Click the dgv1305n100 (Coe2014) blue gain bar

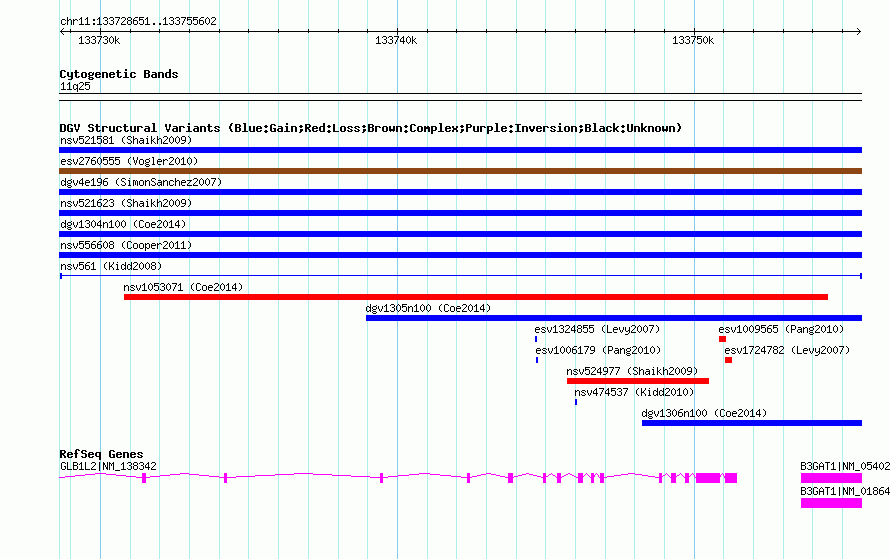point(613,318)
